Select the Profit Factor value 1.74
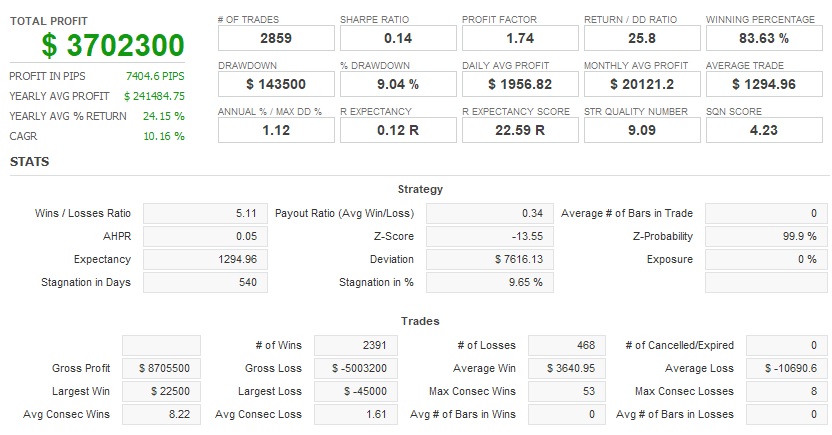Image resolution: width=832 pixels, height=435 pixels. point(519,38)
